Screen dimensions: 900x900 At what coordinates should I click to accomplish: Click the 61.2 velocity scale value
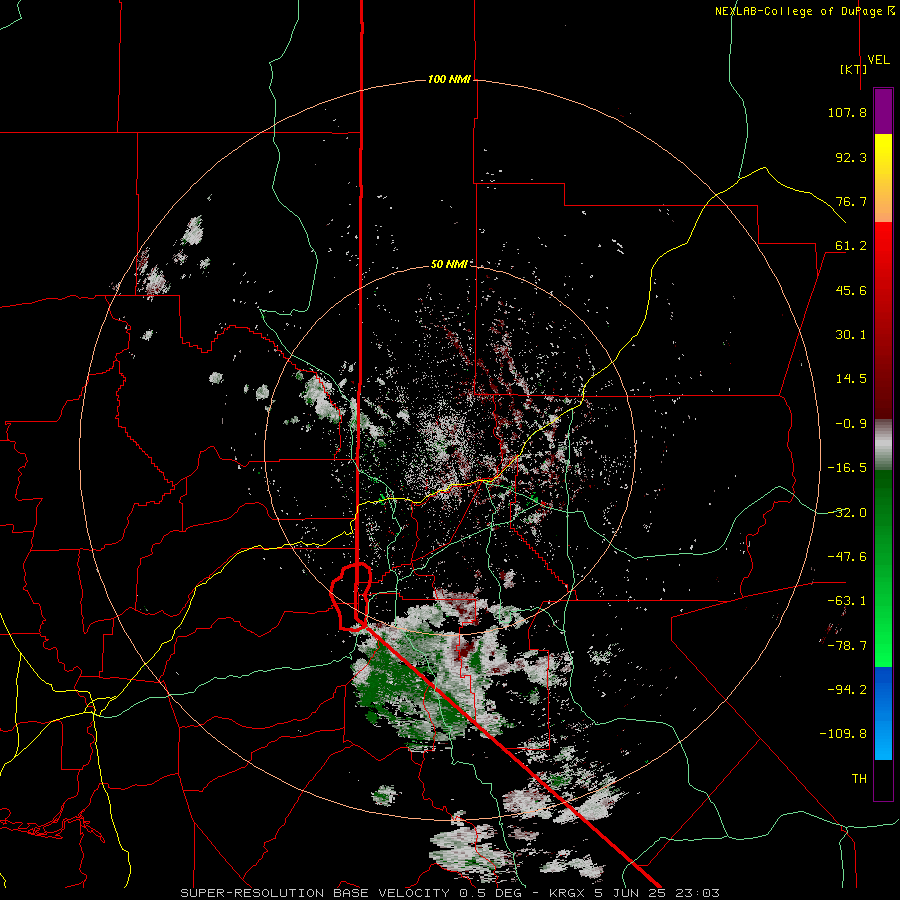(851, 246)
